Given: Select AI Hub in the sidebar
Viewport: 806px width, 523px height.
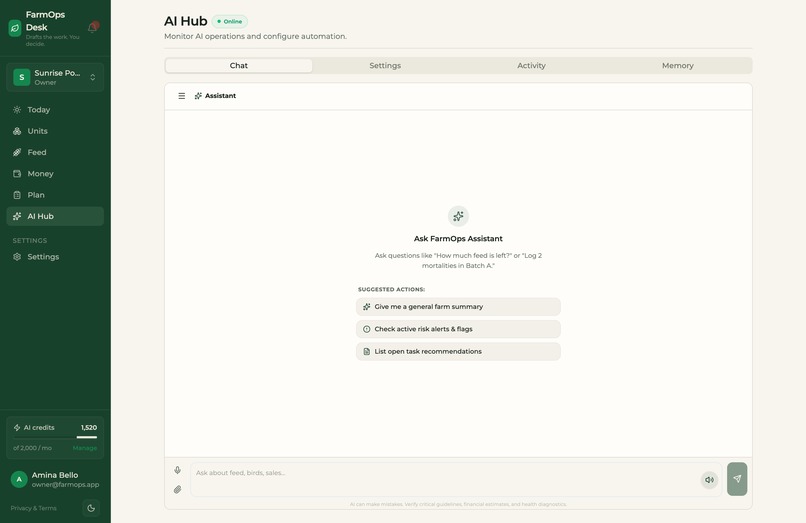Looking at the screenshot, I should (55, 217).
